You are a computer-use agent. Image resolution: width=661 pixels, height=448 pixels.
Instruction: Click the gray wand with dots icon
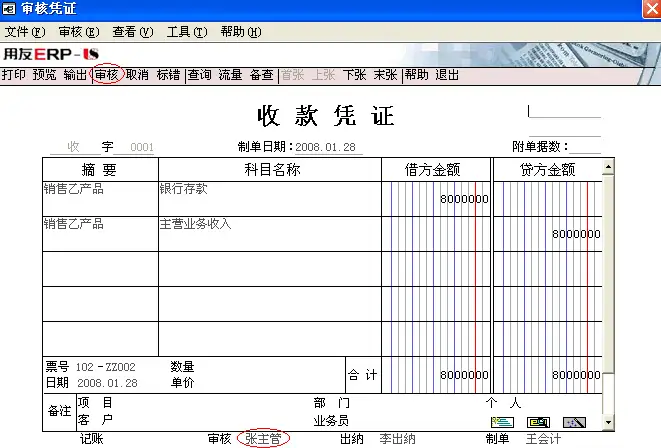point(574,422)
